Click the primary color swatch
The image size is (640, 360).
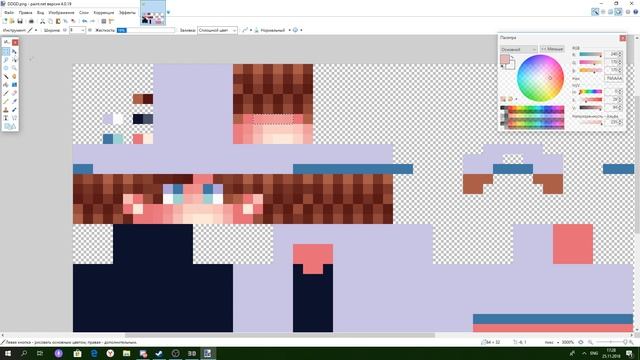505,59
